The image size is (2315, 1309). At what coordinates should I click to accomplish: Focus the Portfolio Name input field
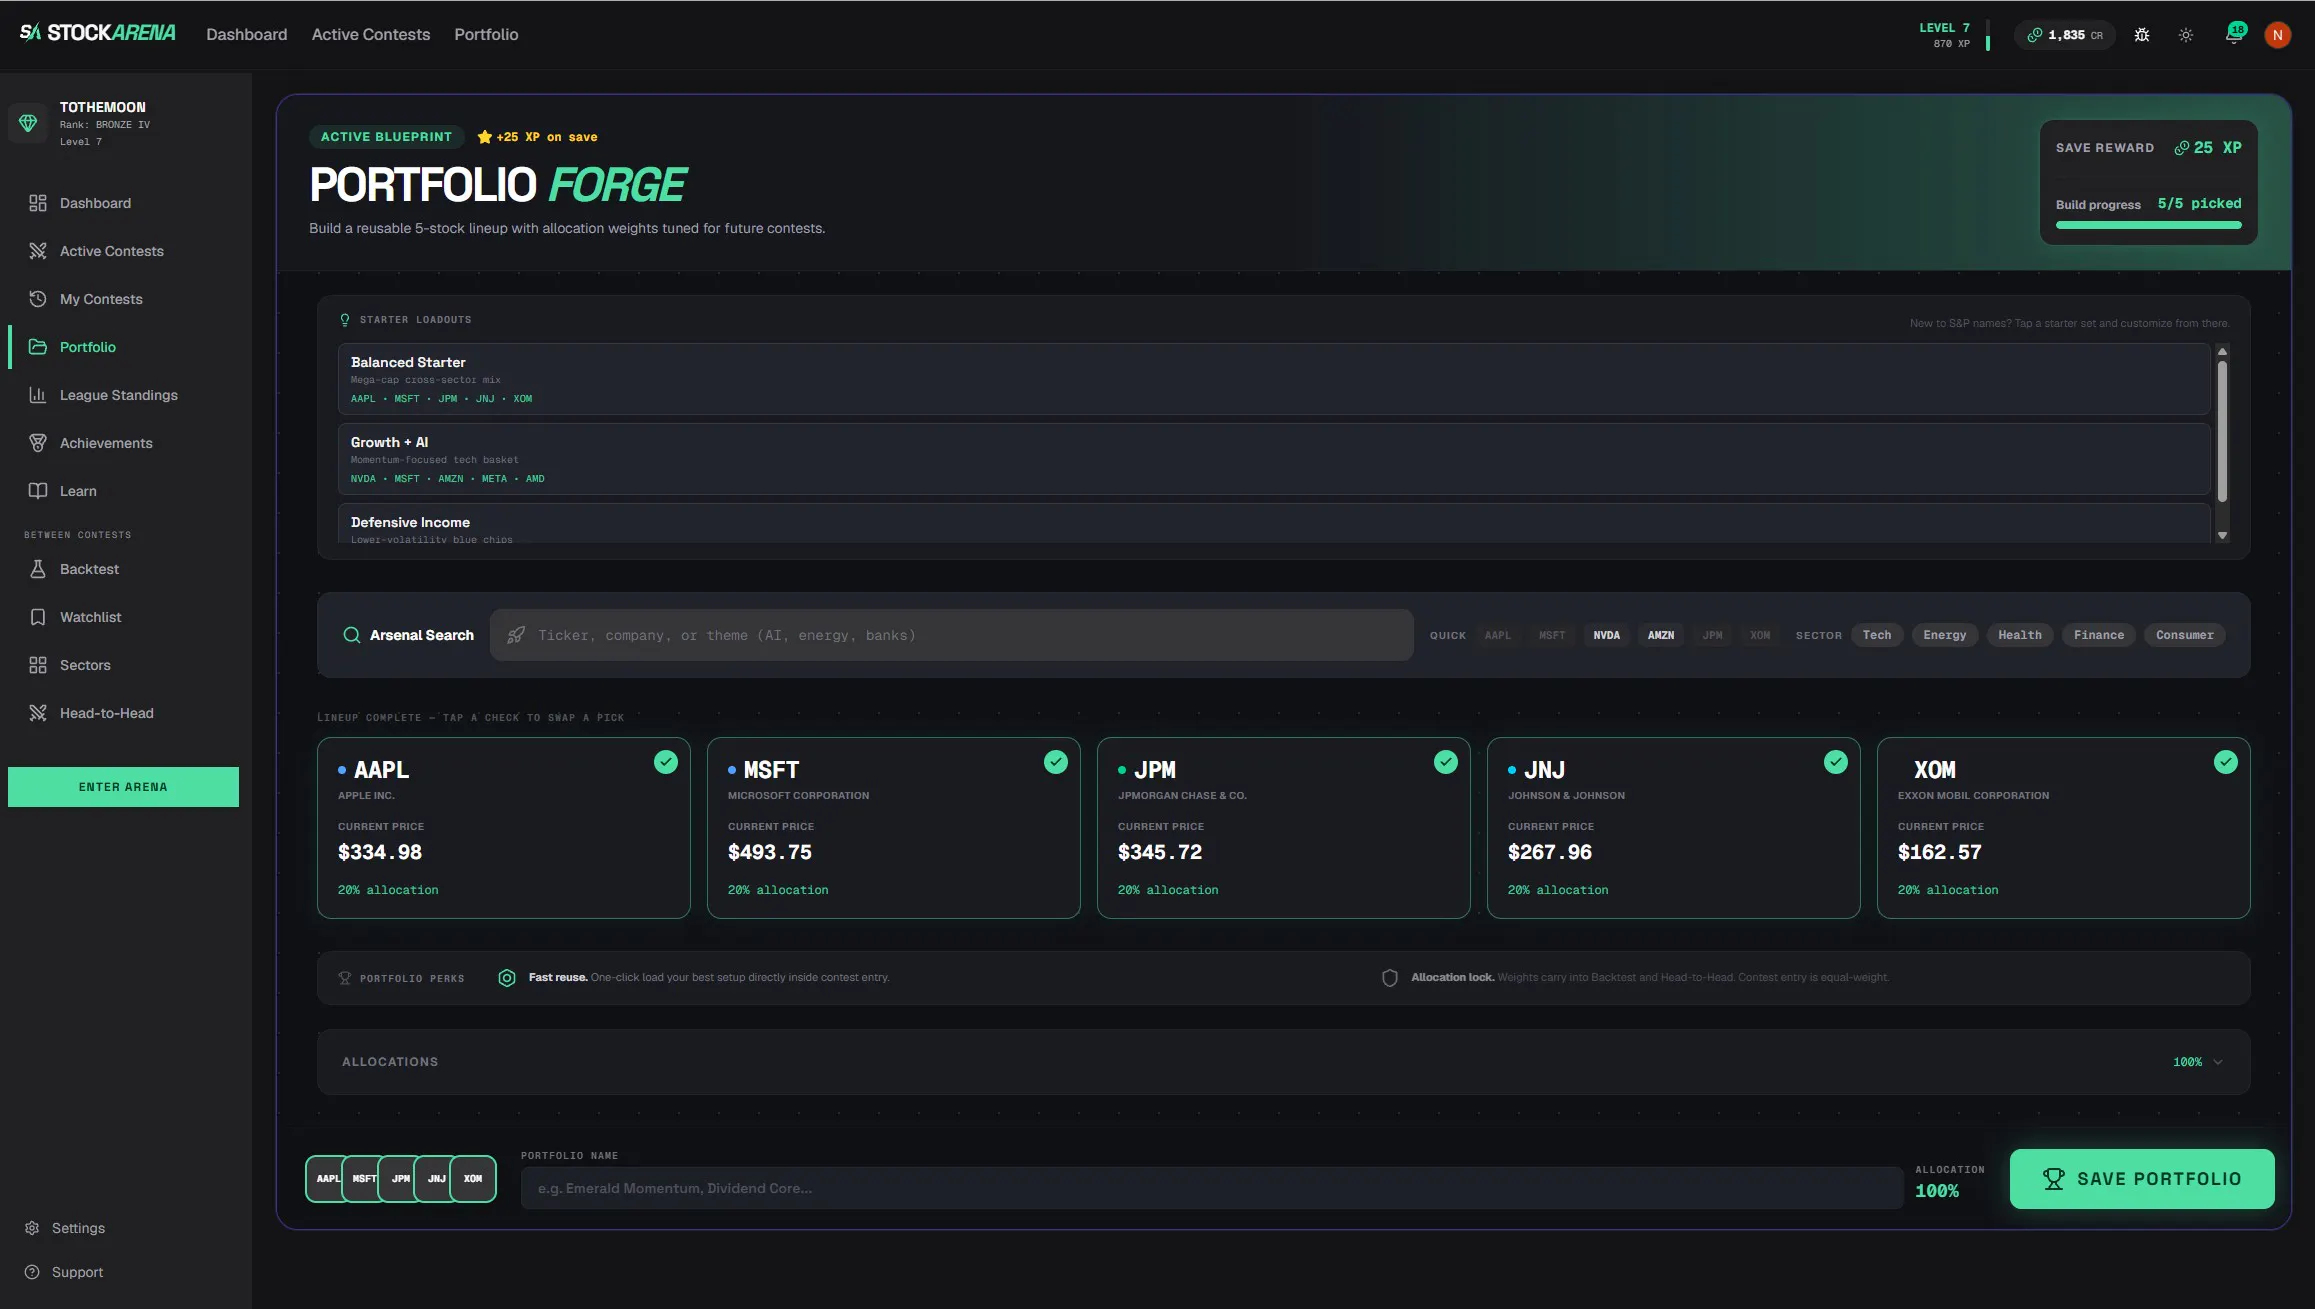click(x=1212, y=1188)
